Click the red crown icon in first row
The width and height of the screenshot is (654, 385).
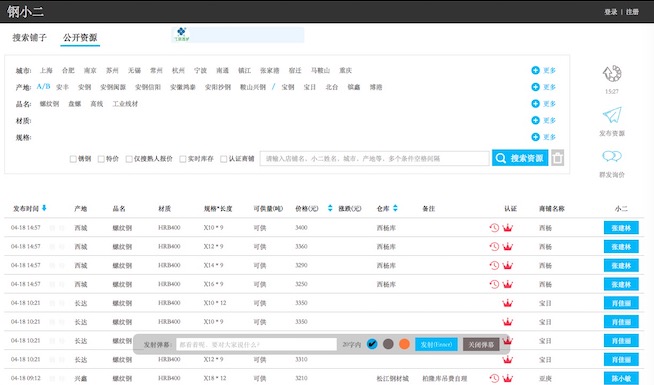pyautogui.click(x=508, y=228)
